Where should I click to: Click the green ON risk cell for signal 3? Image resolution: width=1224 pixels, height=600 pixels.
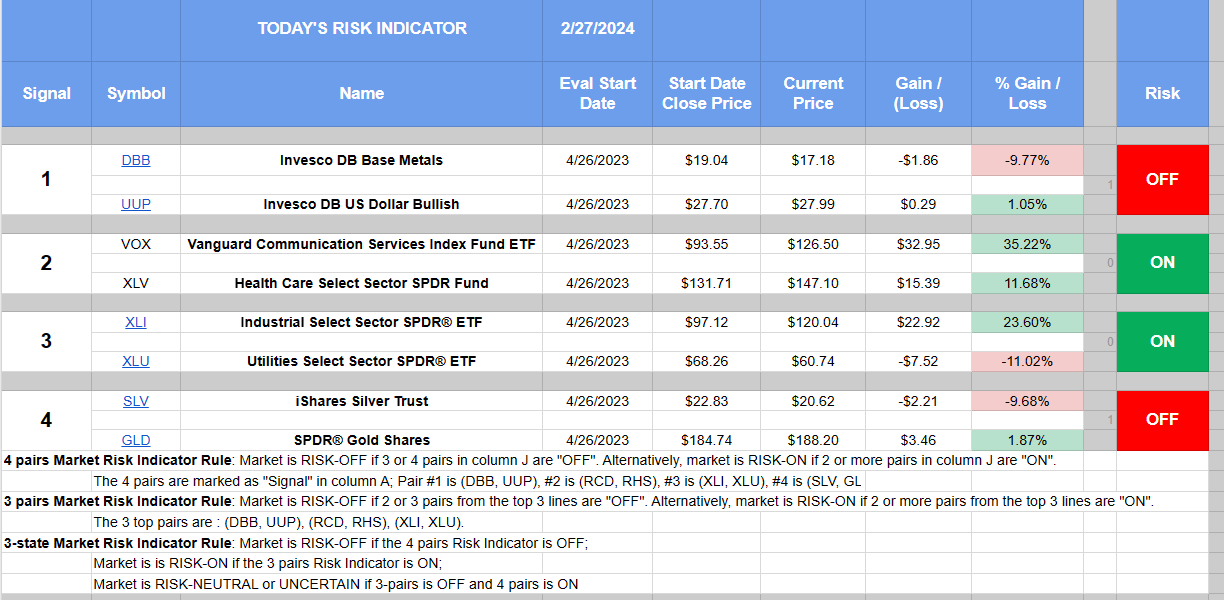1162,341
